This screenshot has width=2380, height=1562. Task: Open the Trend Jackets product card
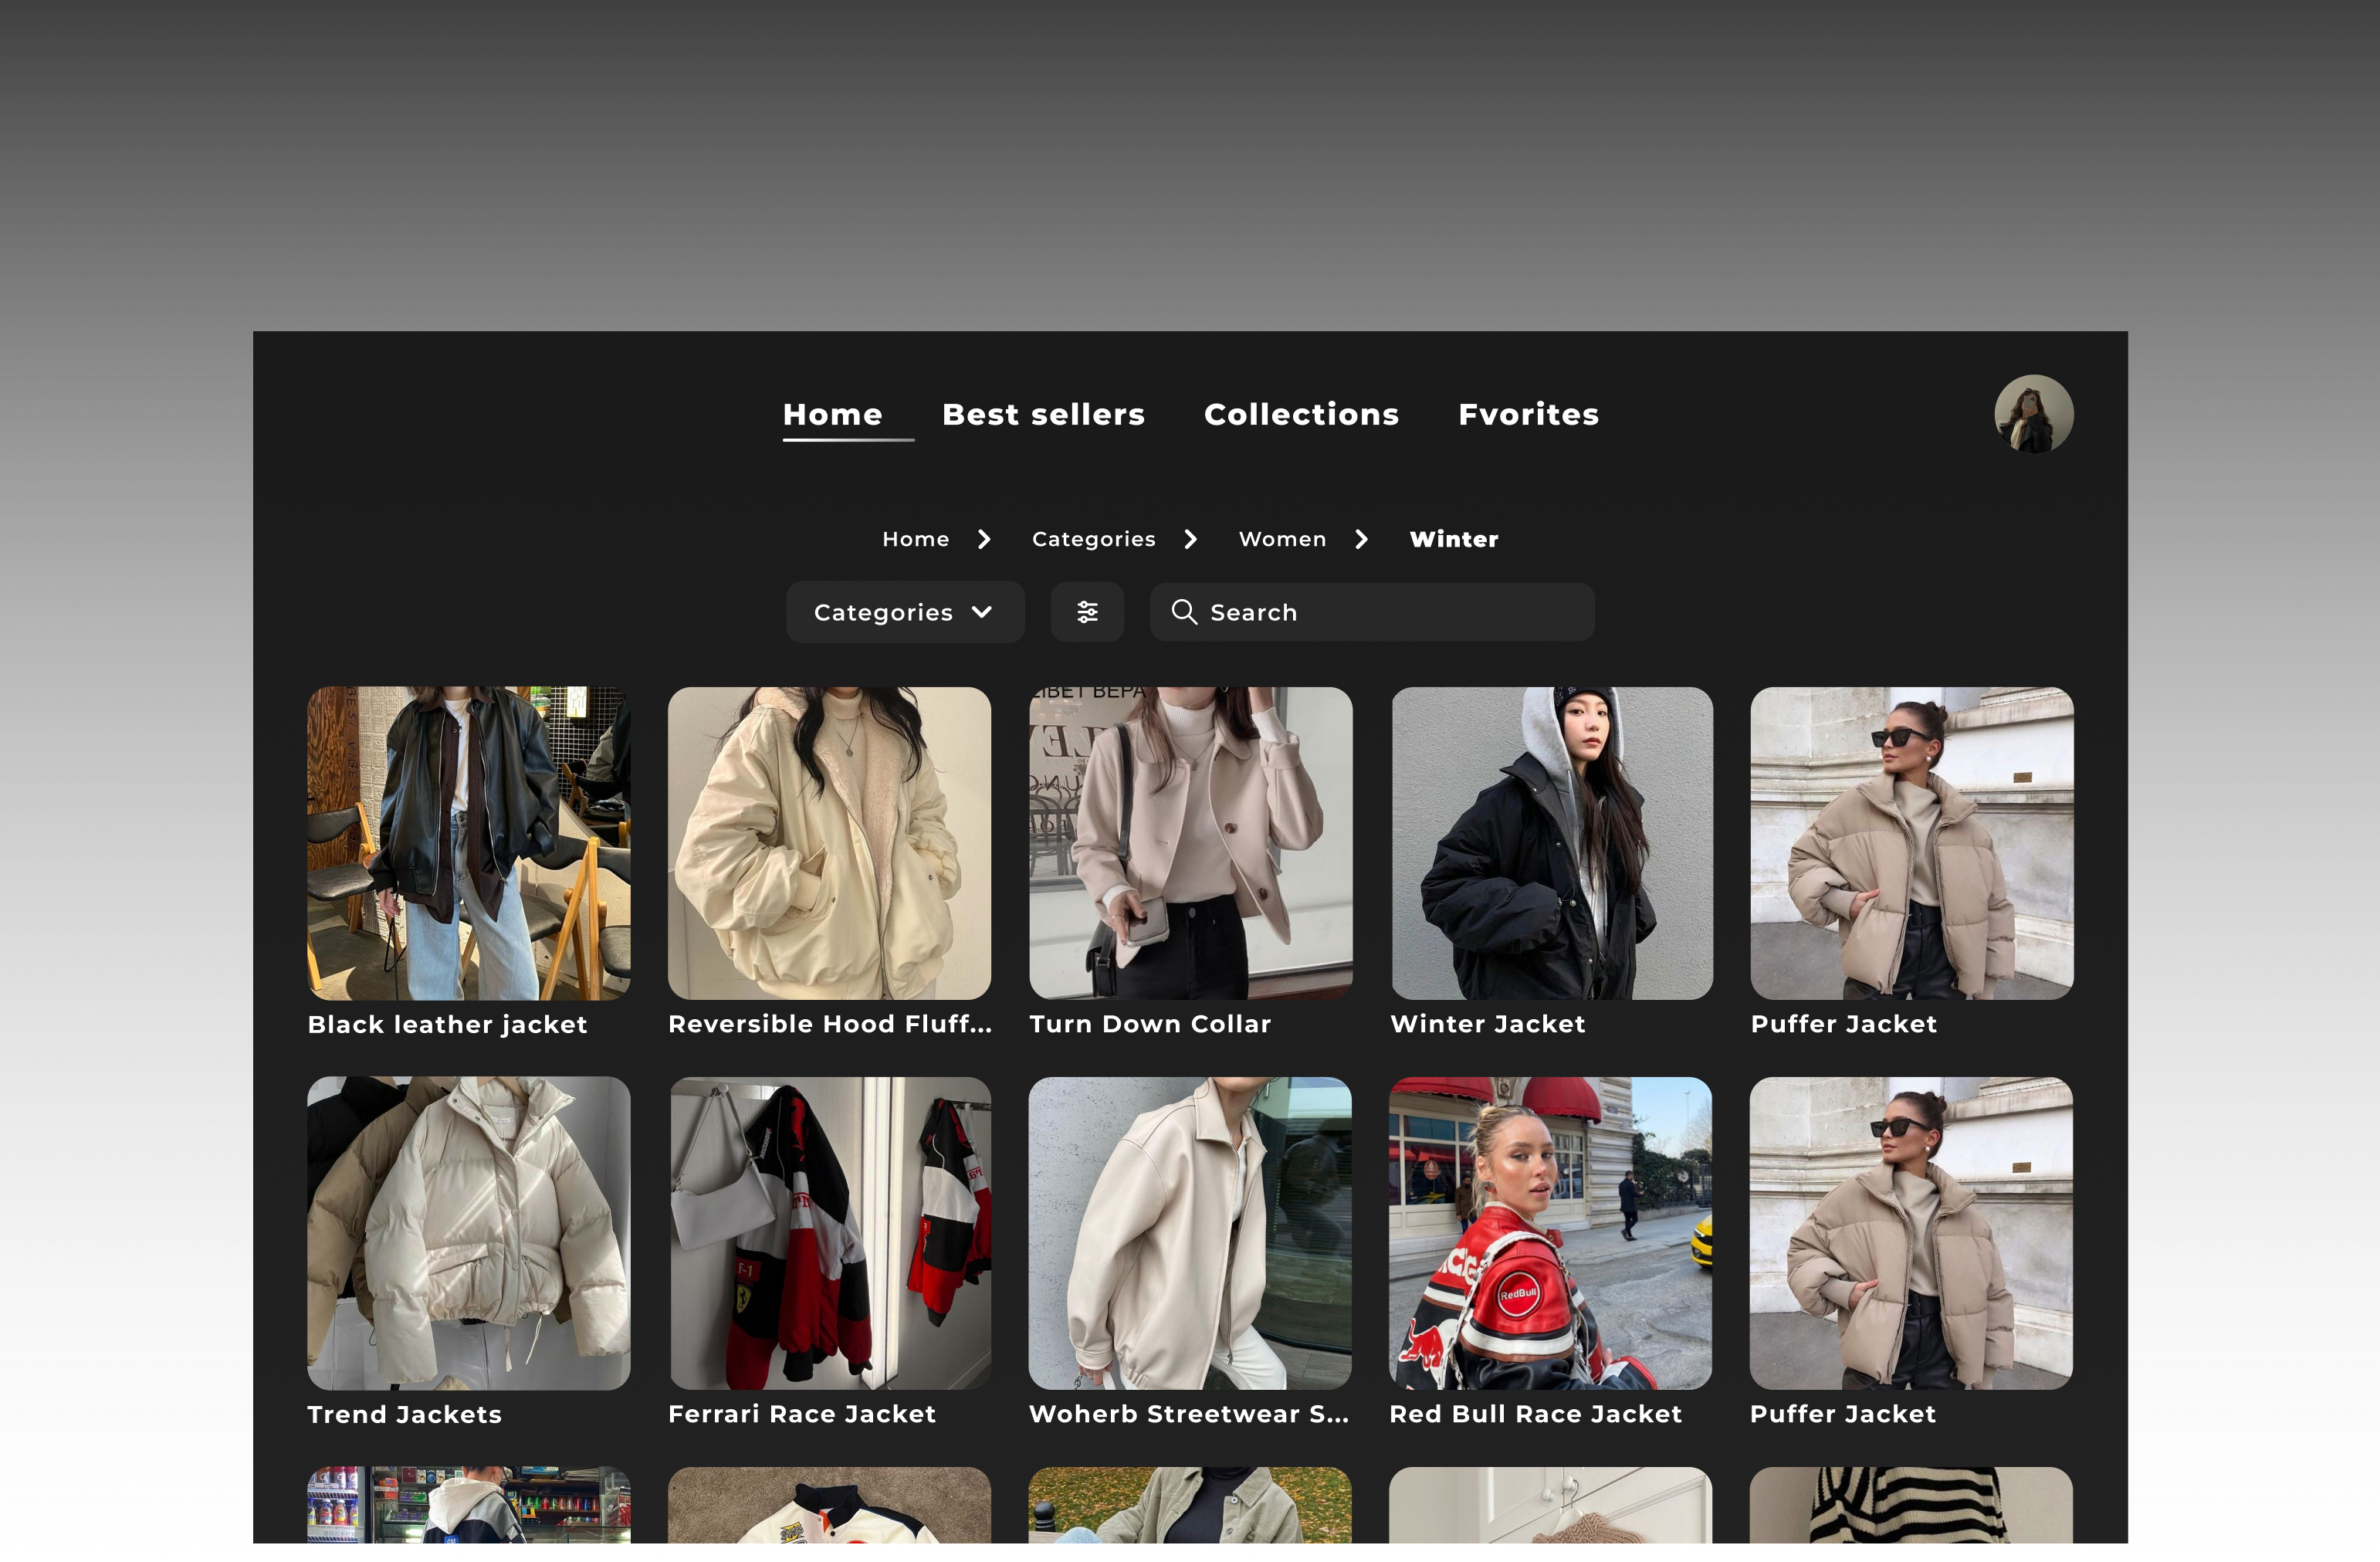coord(468,1232)
